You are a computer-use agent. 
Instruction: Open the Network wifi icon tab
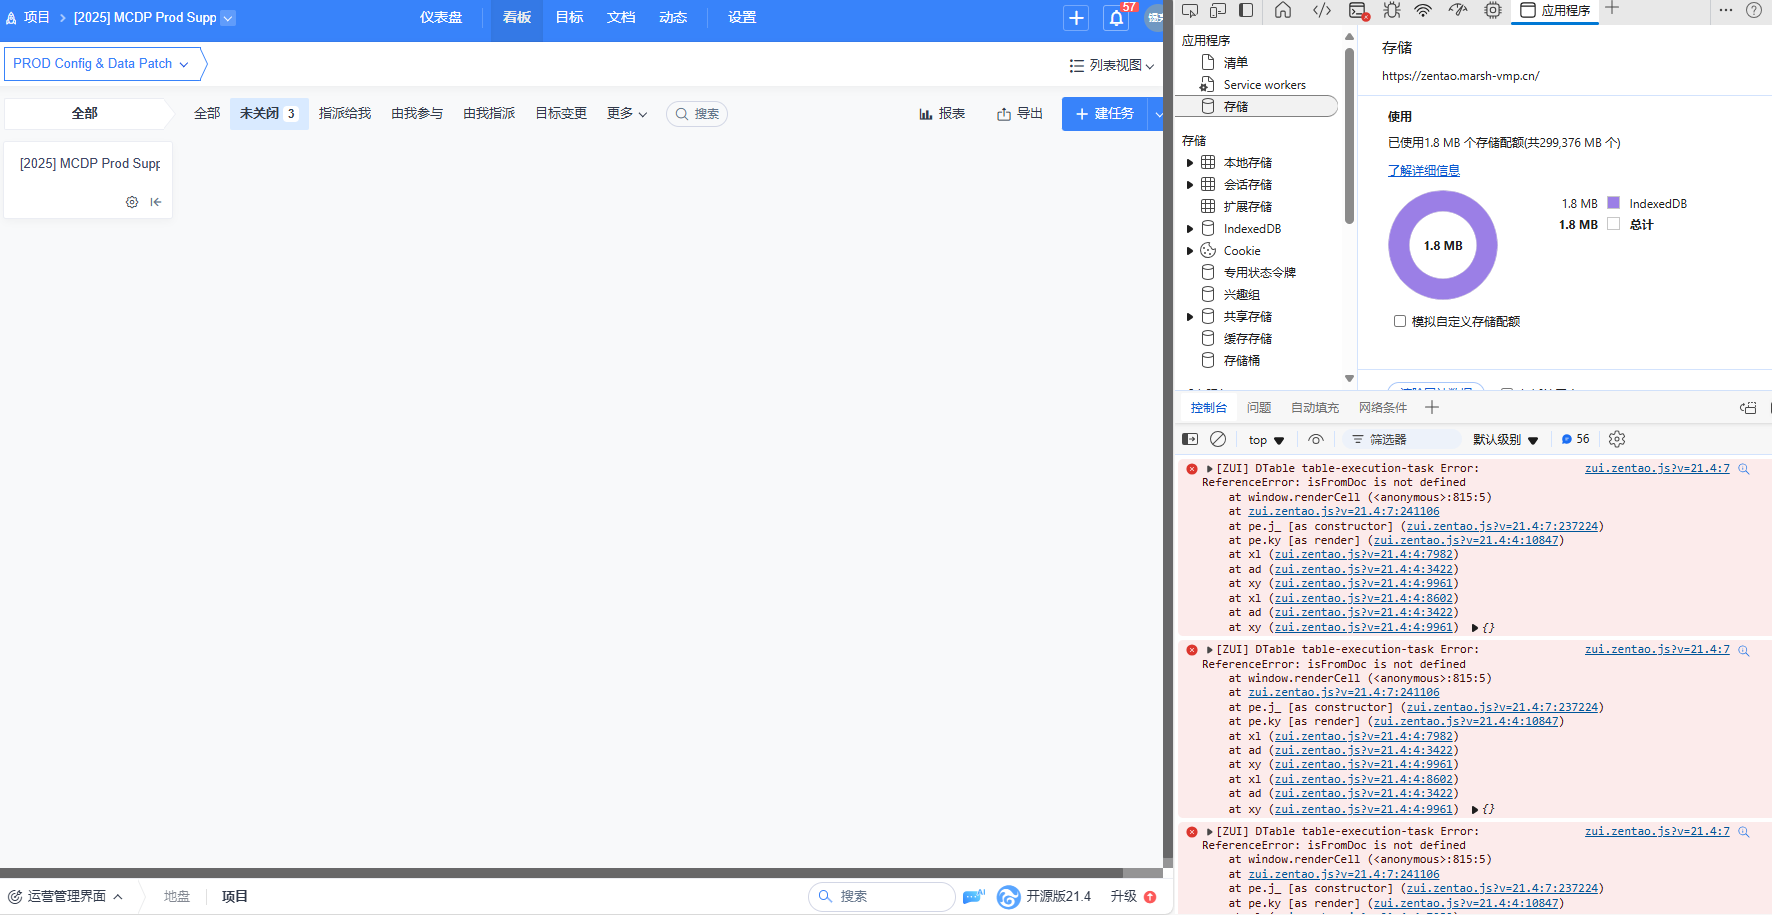[1423, 10]
